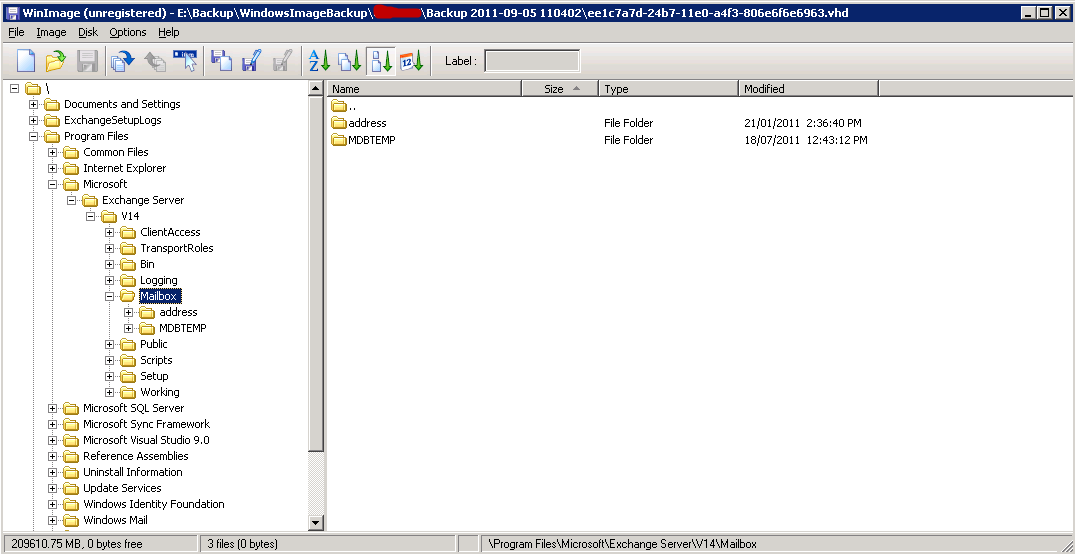
Task: Sort files by size icon
Action: [x=381, y=61]
